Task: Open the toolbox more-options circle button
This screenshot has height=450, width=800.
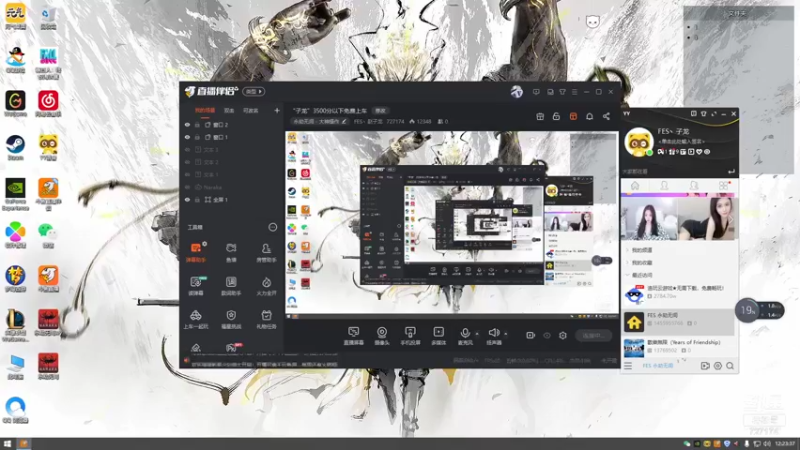Action: 272,227
